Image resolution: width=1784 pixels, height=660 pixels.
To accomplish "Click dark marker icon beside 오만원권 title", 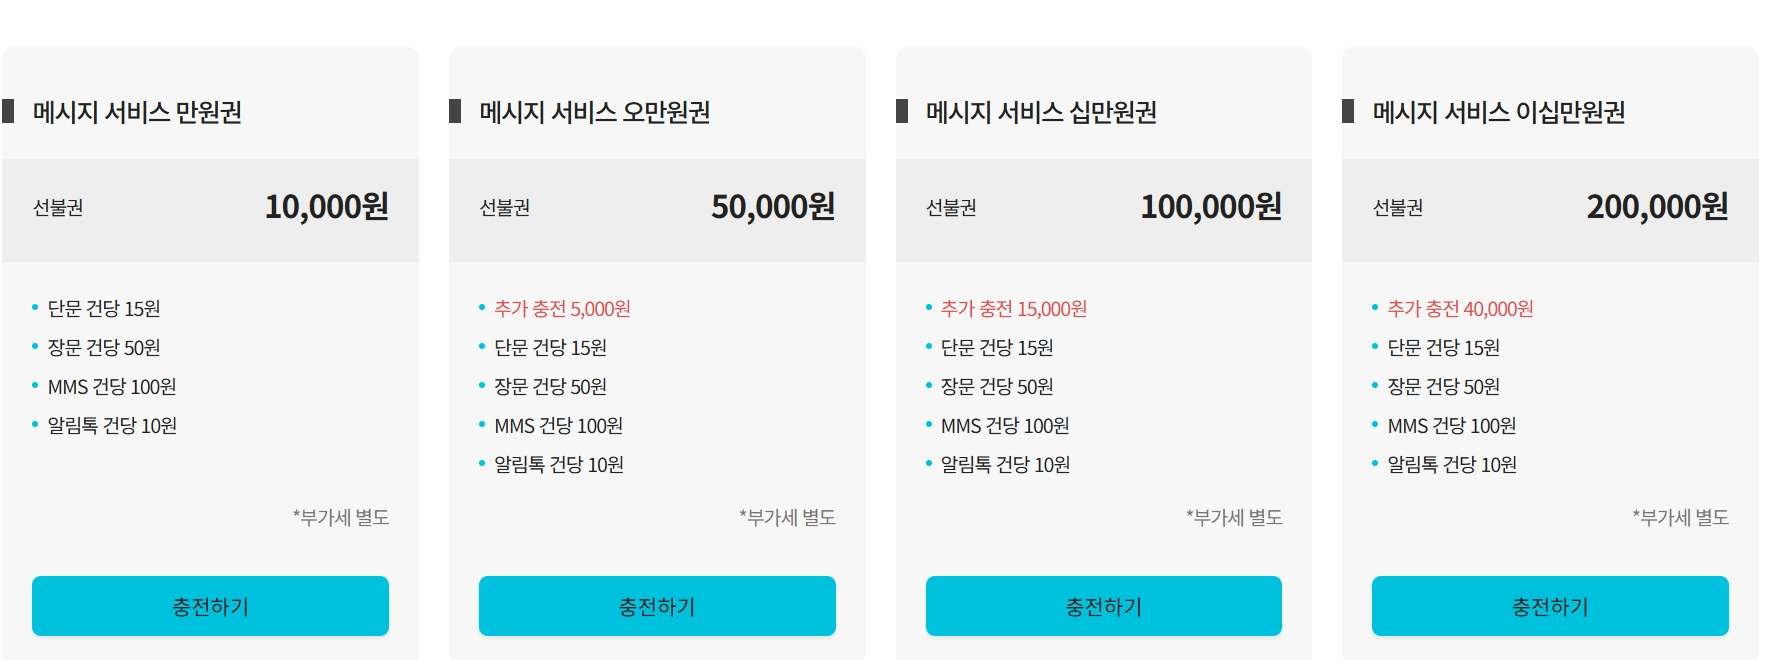I will (455, 111).
